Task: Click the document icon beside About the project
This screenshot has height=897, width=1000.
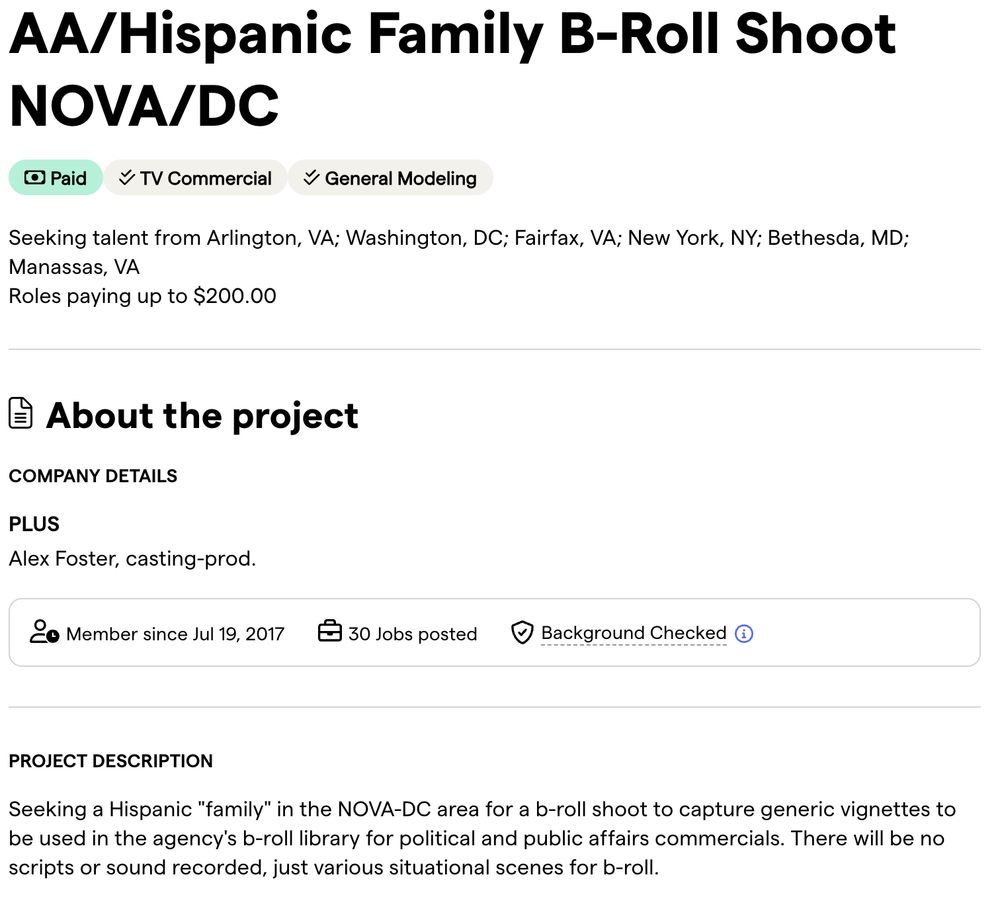Action: coord(20,413)
